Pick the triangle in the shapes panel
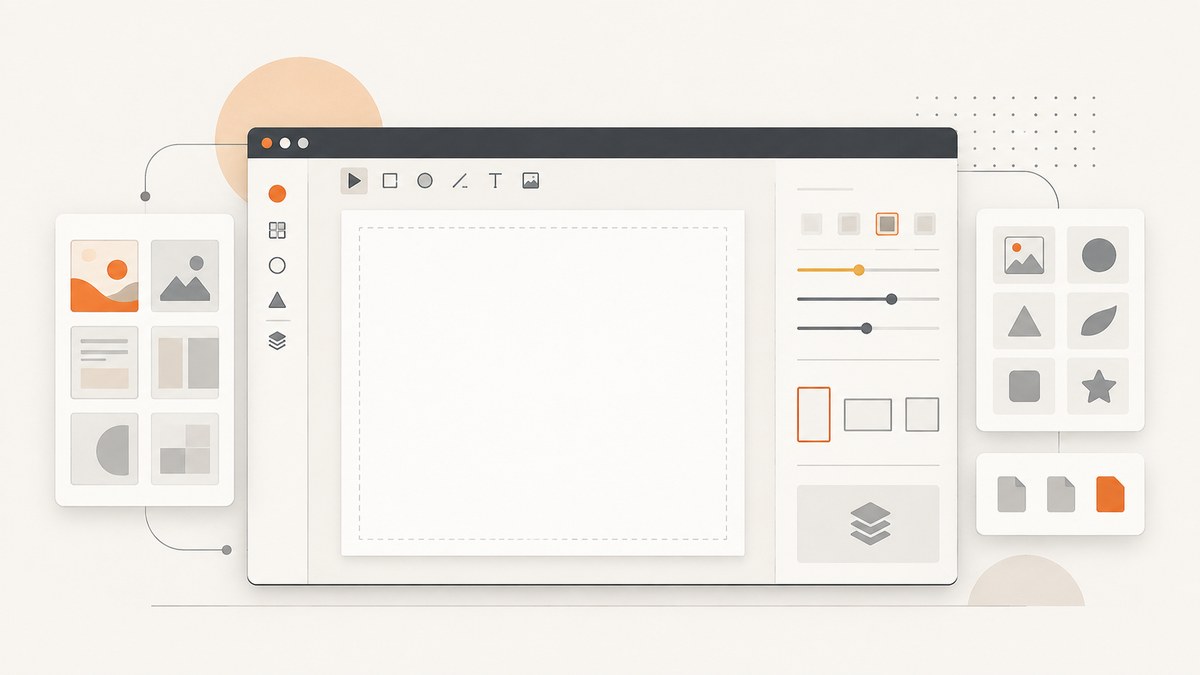Screen dimensions: 1200x675 tap(1024, 321)
